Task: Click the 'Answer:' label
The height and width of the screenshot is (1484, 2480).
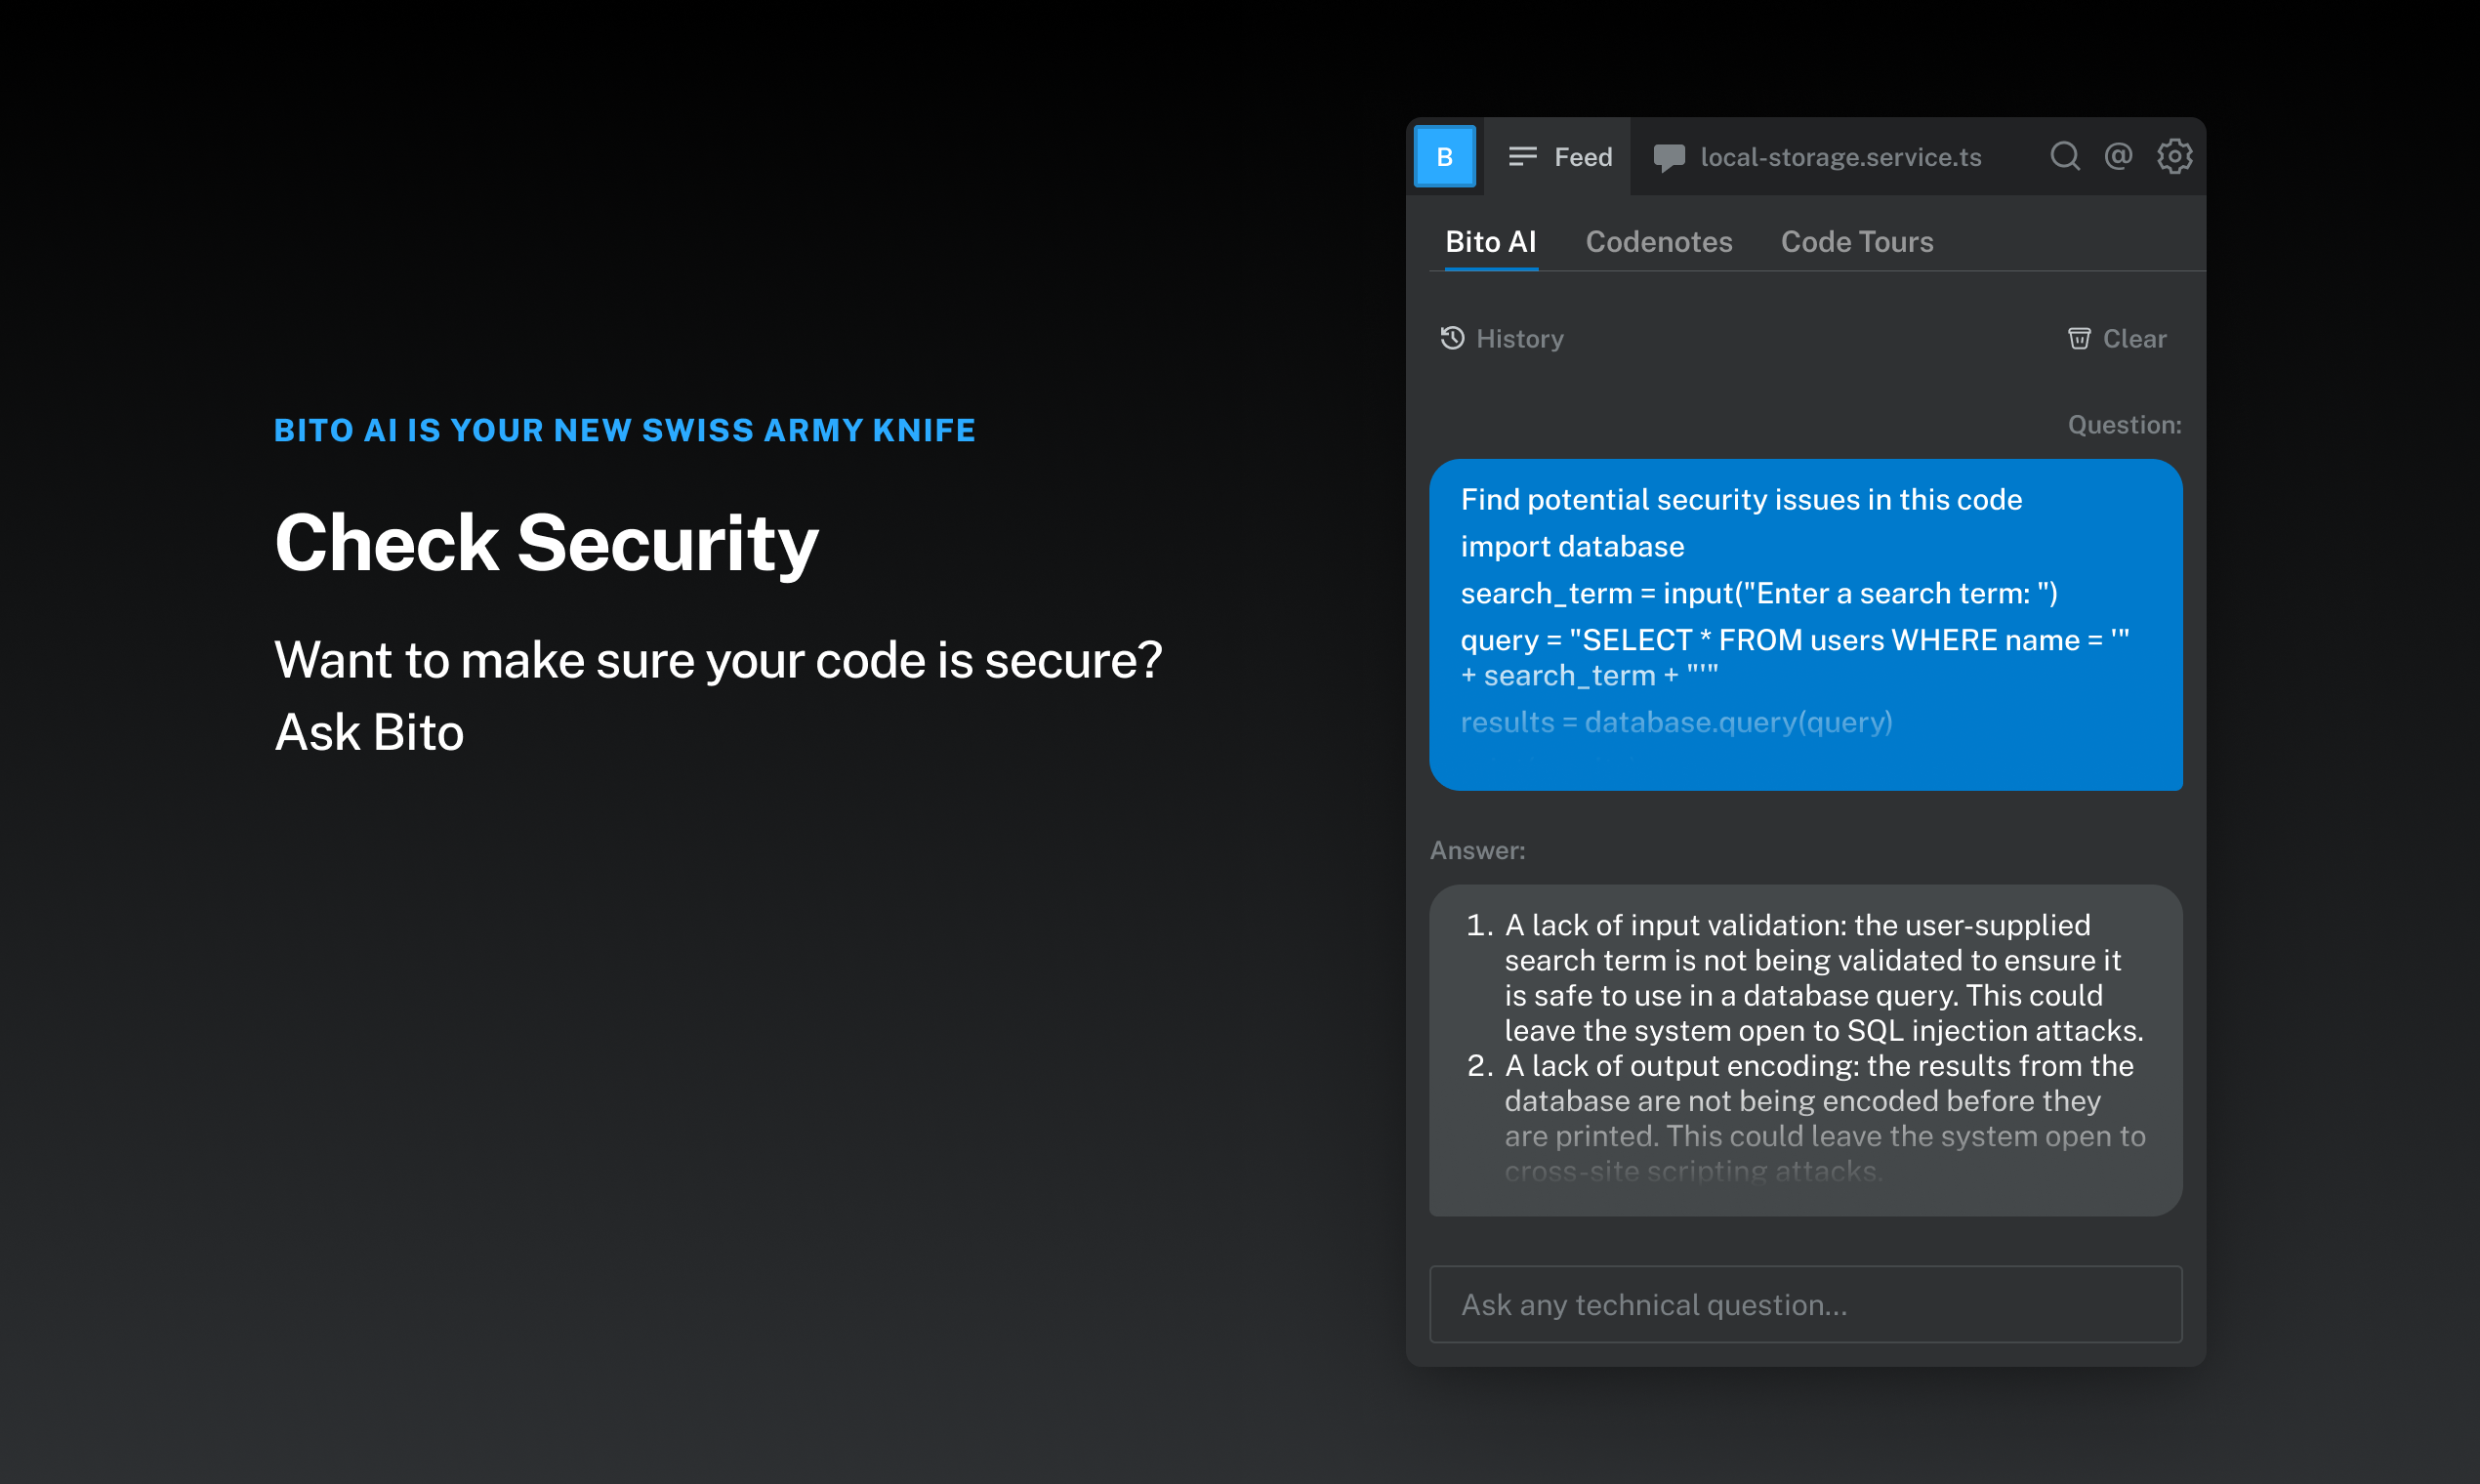Action: pos(1477,851)
